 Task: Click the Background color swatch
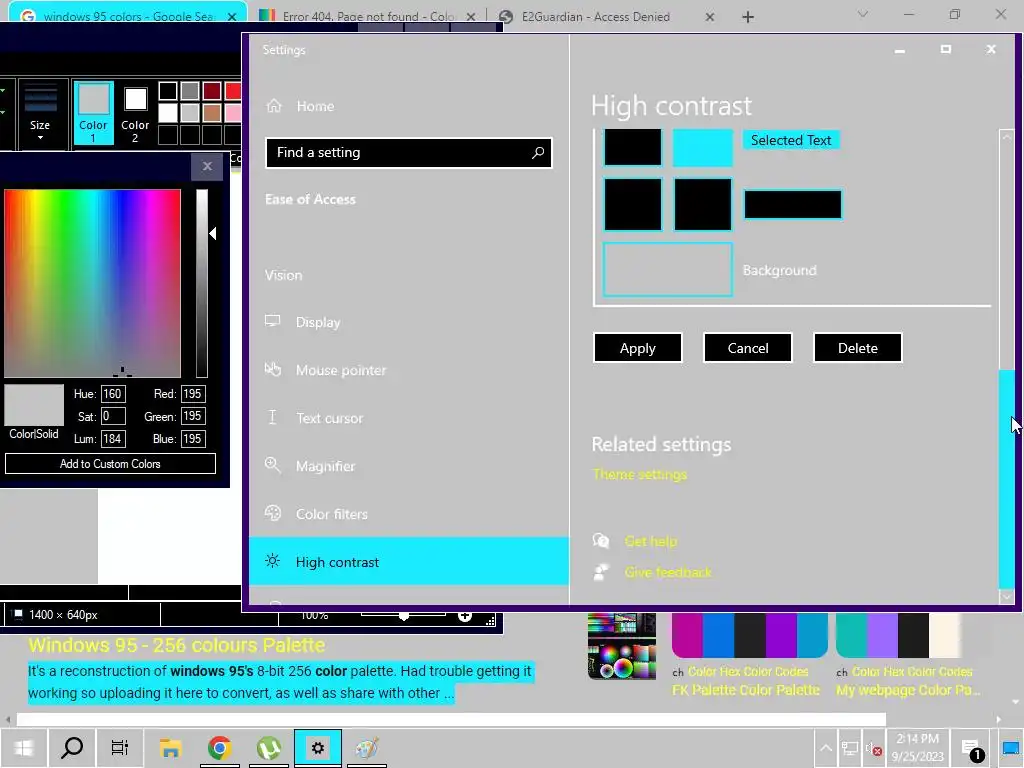point(667,269)
